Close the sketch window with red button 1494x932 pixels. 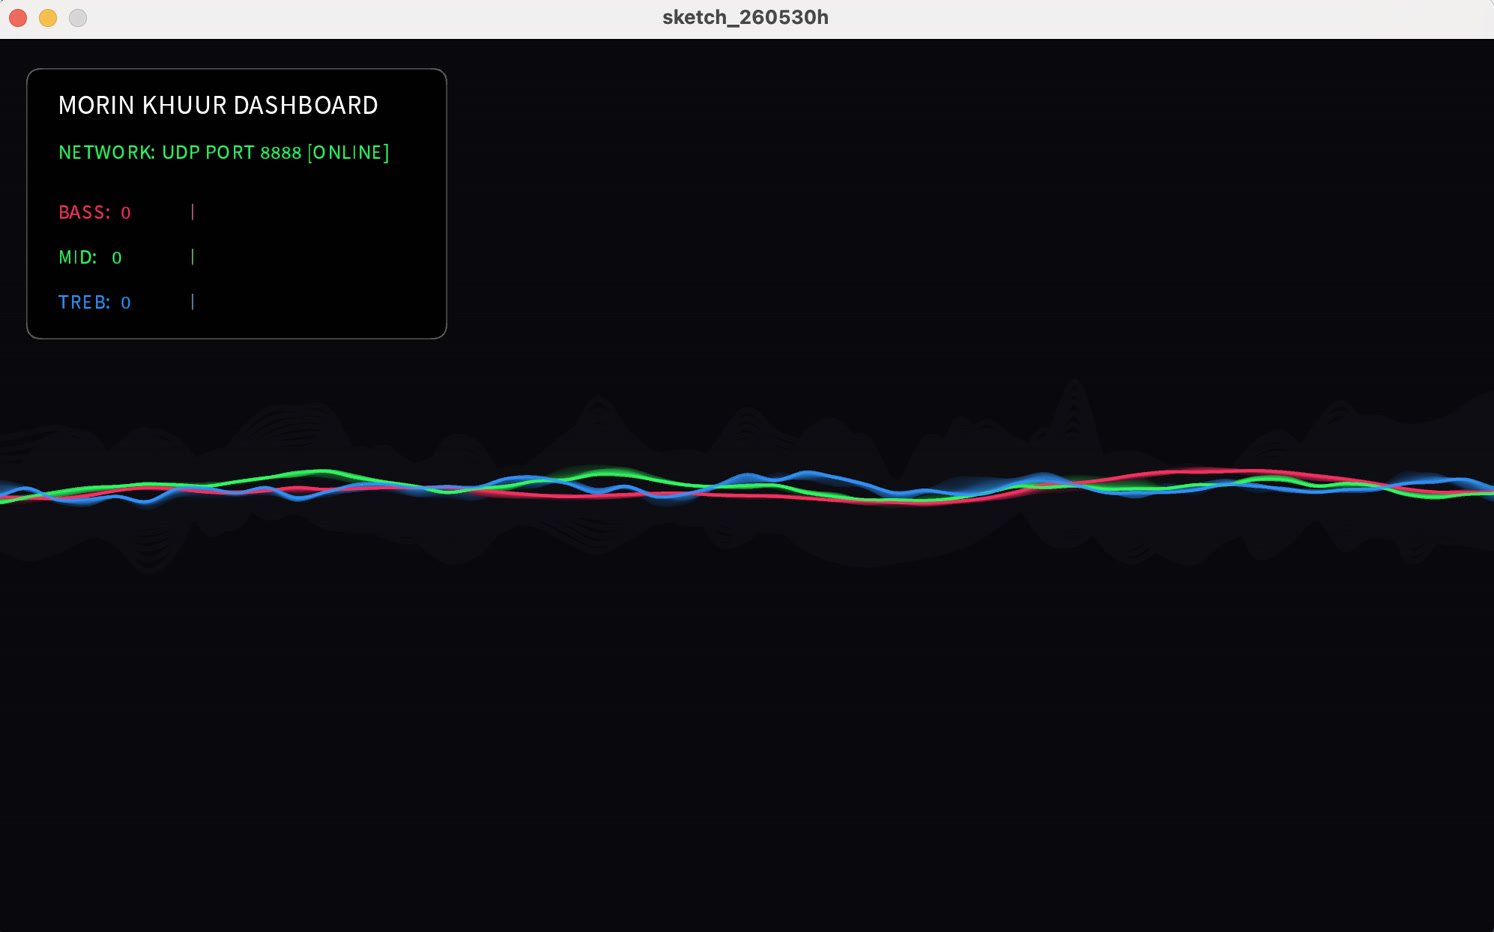[18, 18]
